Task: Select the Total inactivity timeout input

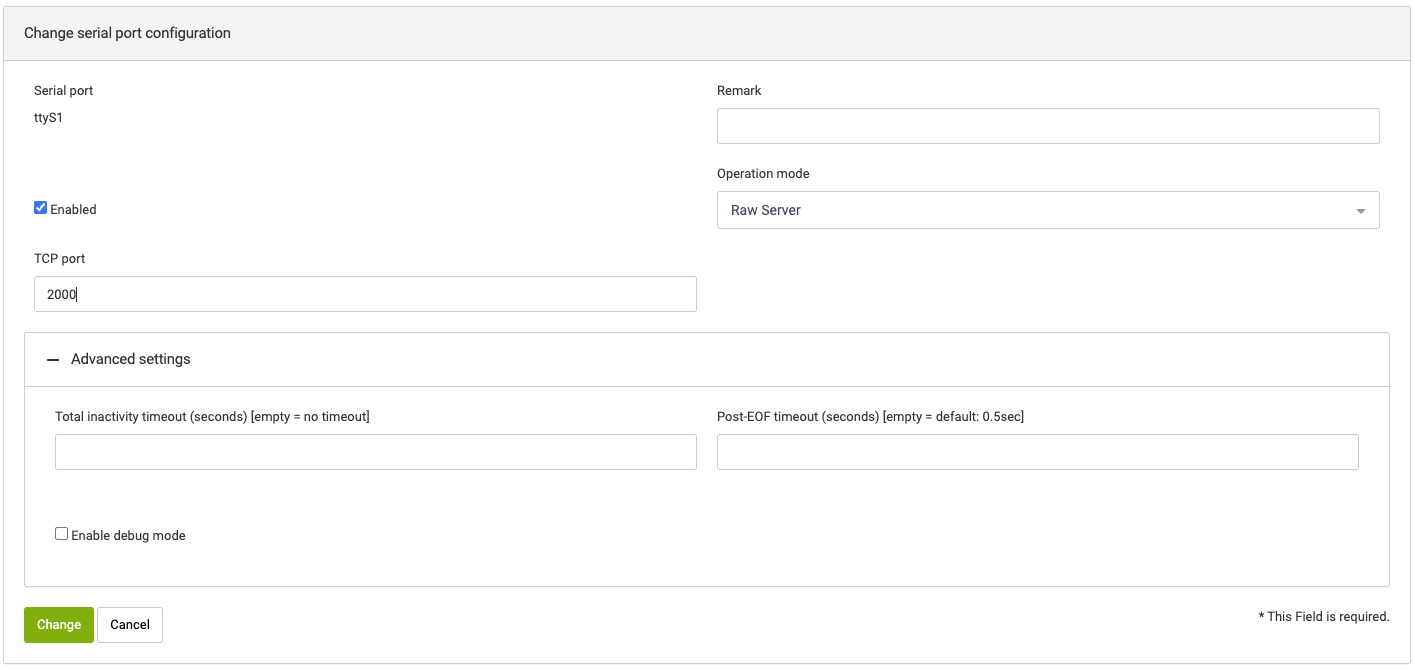Action: coord(375,452)
